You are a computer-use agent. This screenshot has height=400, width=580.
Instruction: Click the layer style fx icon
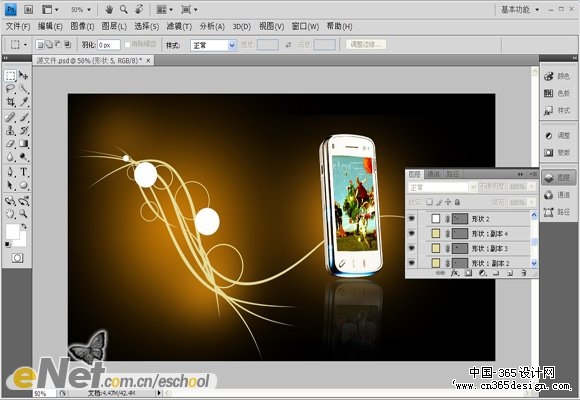tap(455, 273)
